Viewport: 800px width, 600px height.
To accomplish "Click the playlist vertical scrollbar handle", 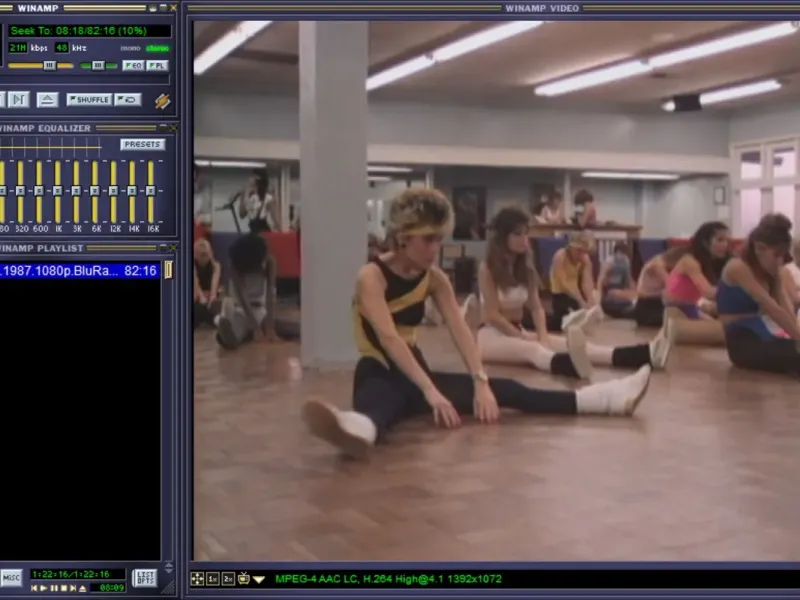I will [168, 270].
